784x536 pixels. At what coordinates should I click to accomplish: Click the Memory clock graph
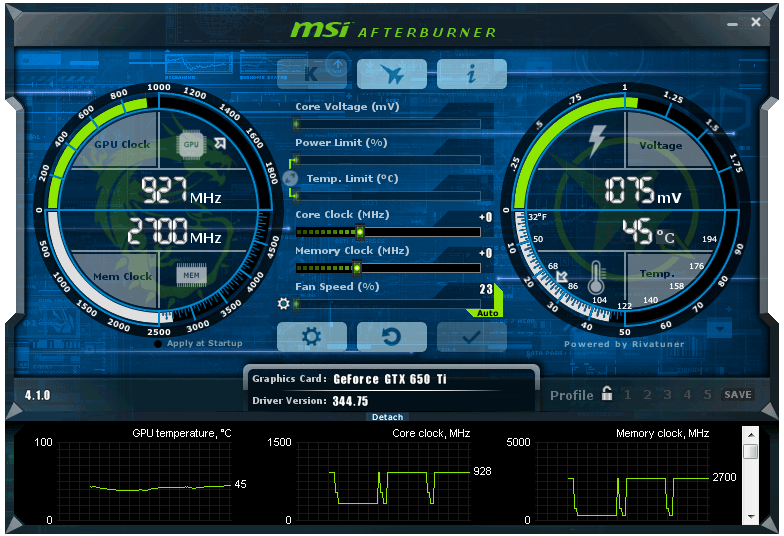(x=622, y=481)
